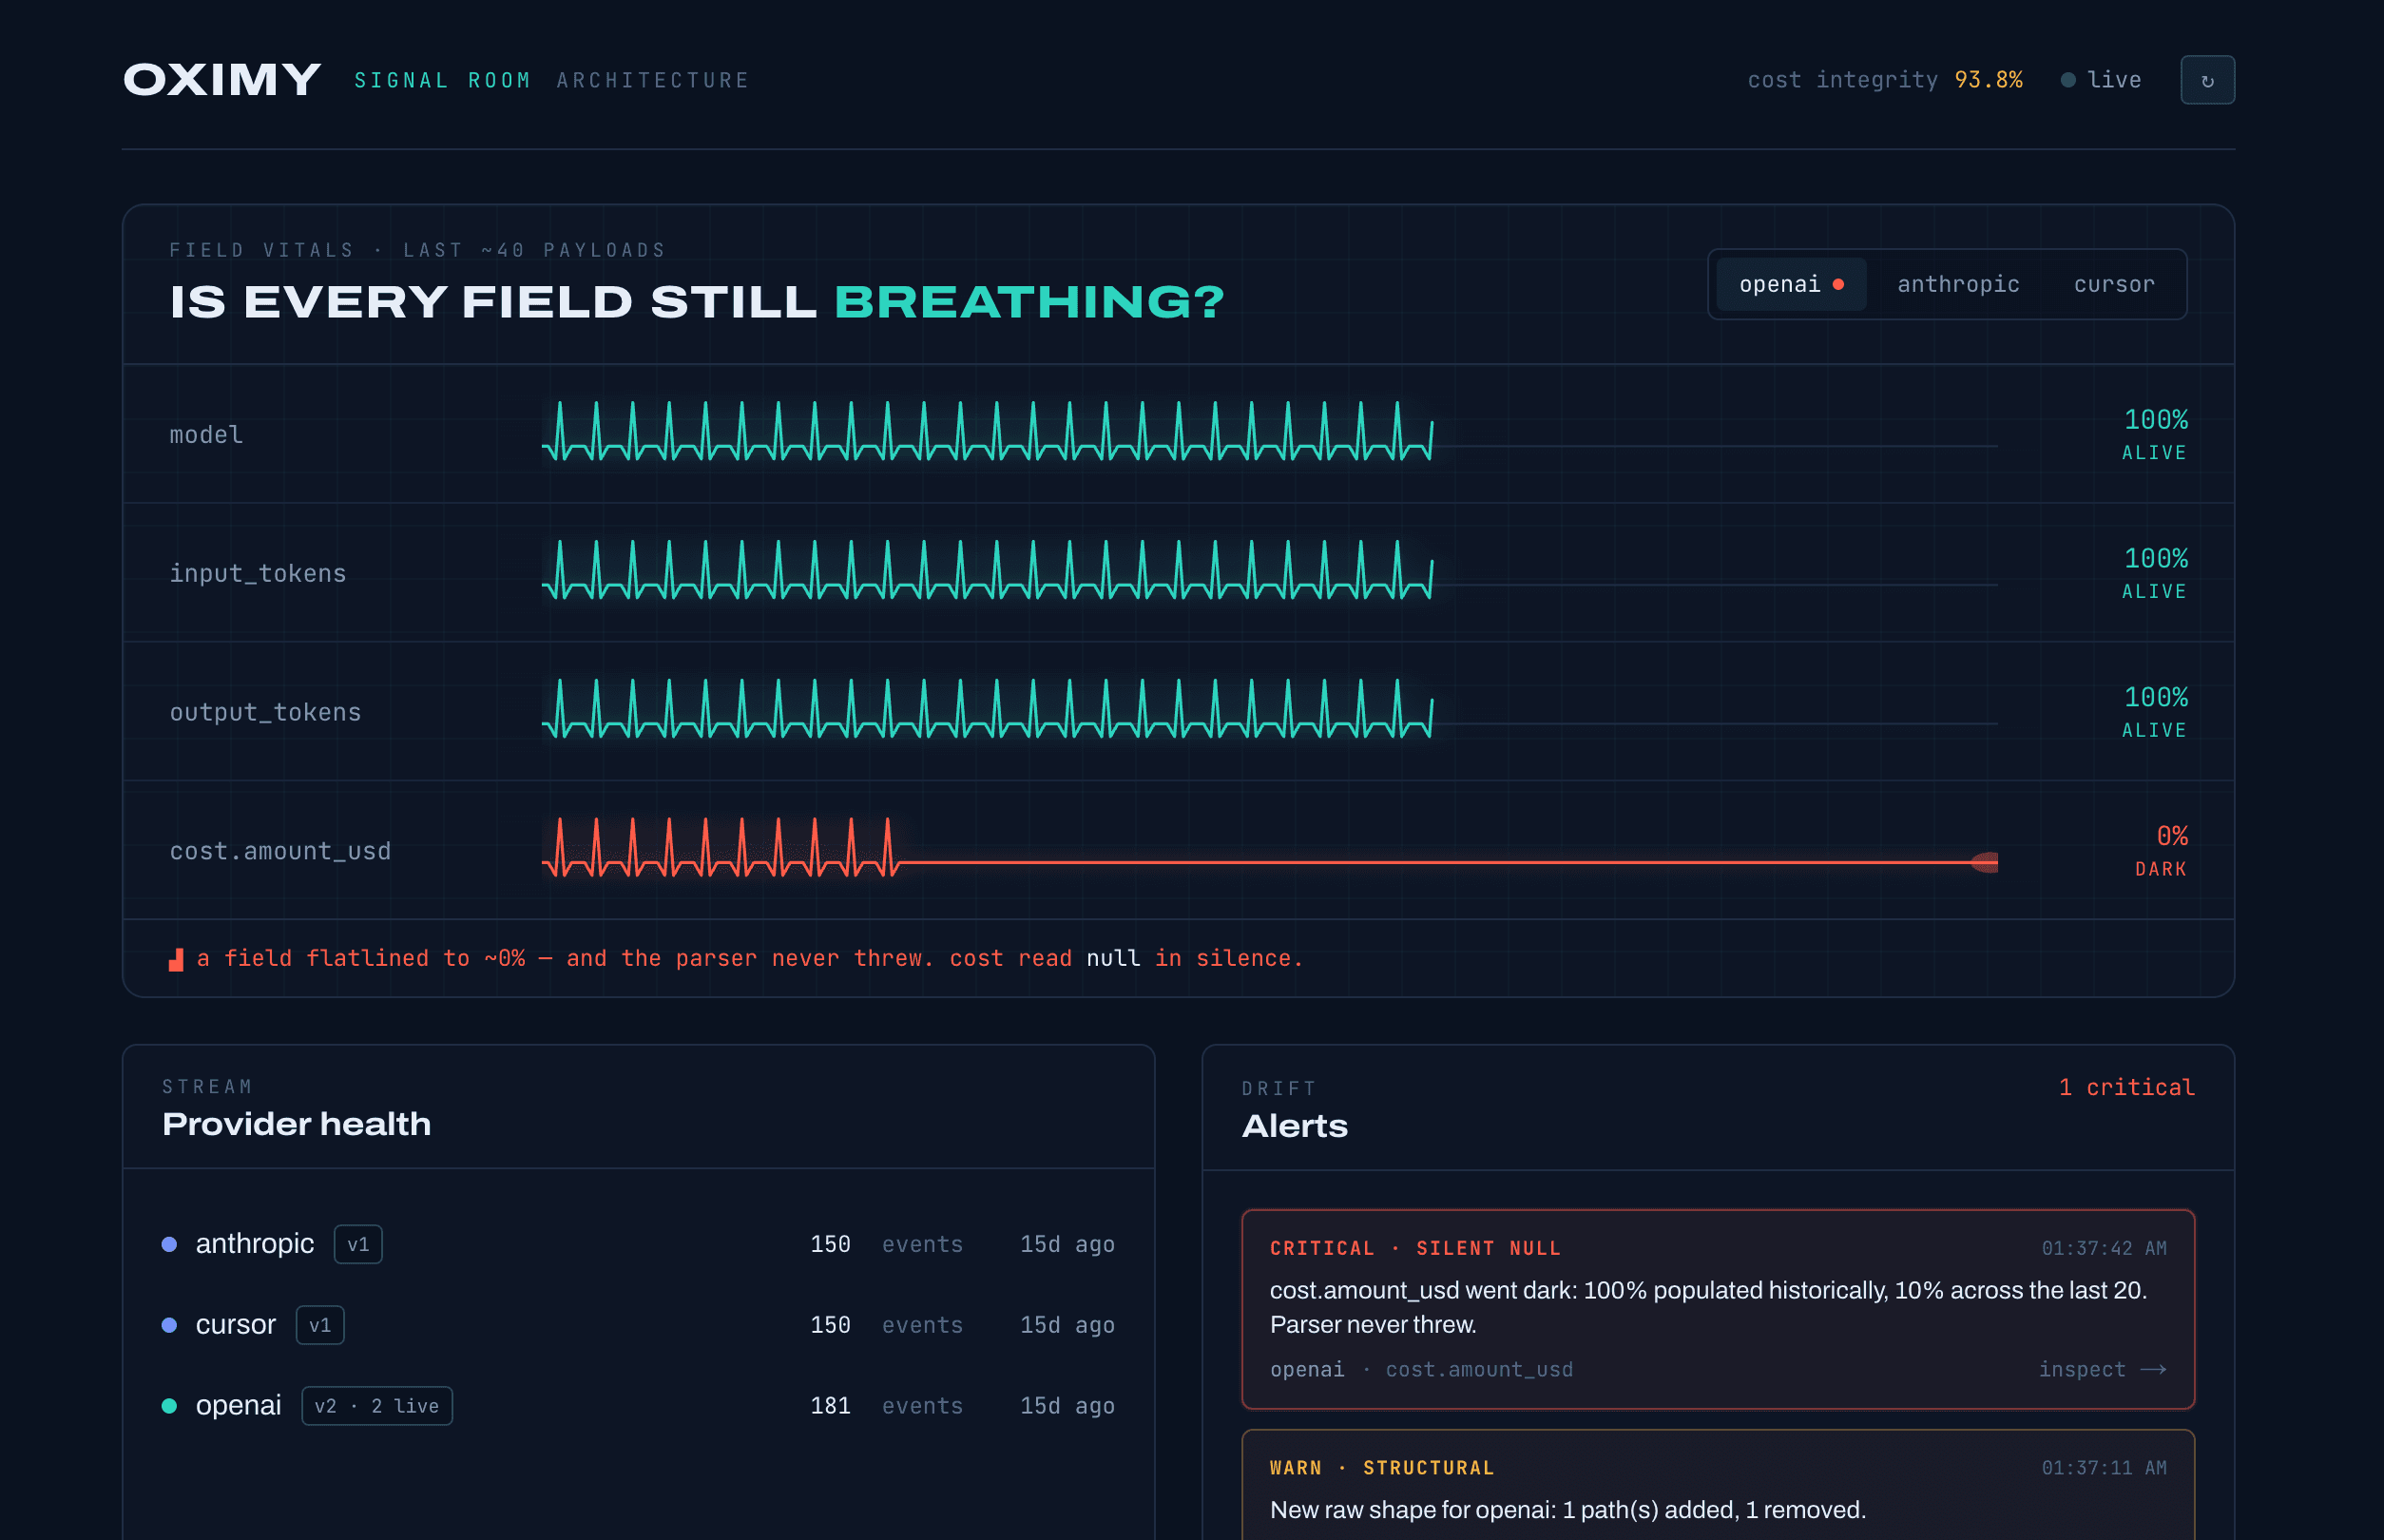The height and width of the screenshot is (1540, 2384).
Task: Open the OXIMY logo home
Action: pos(222,80)
